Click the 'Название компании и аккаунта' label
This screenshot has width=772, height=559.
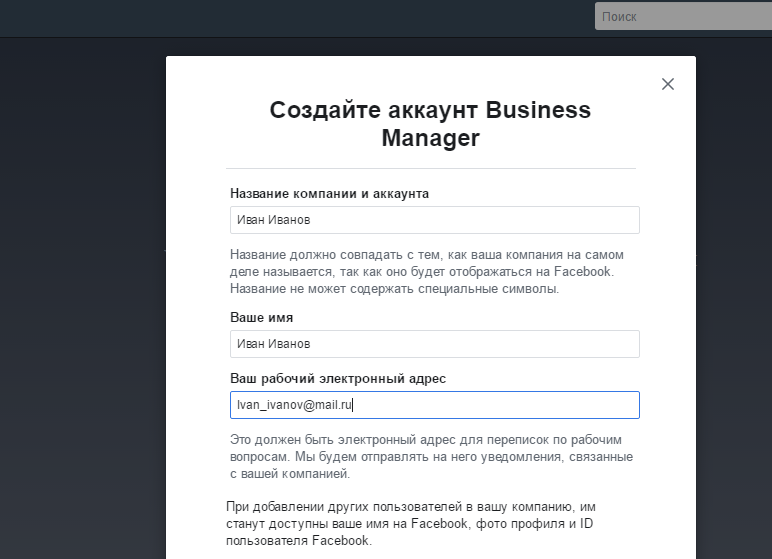pos(329,194)
